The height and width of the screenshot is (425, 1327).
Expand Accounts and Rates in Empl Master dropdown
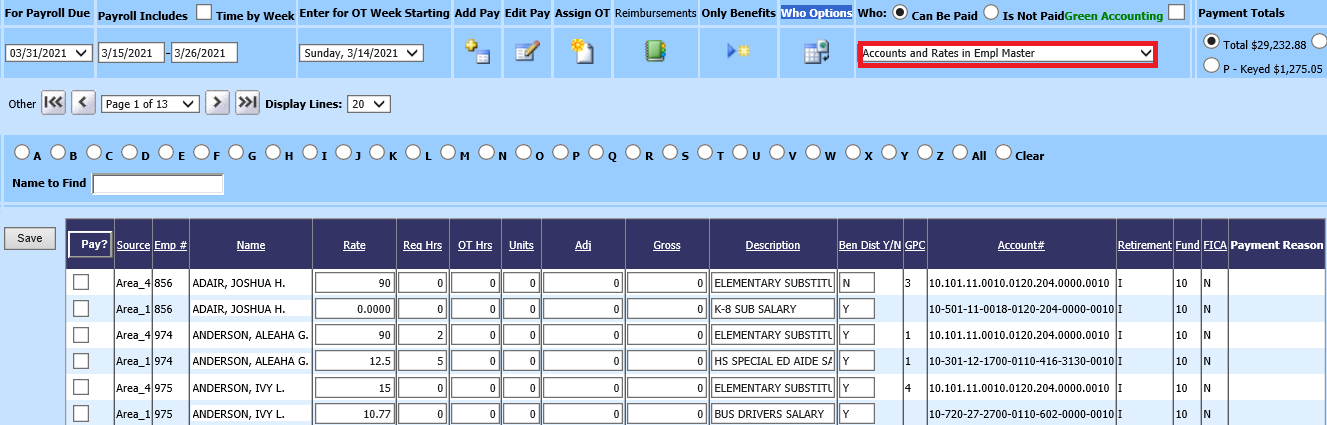1007,53
